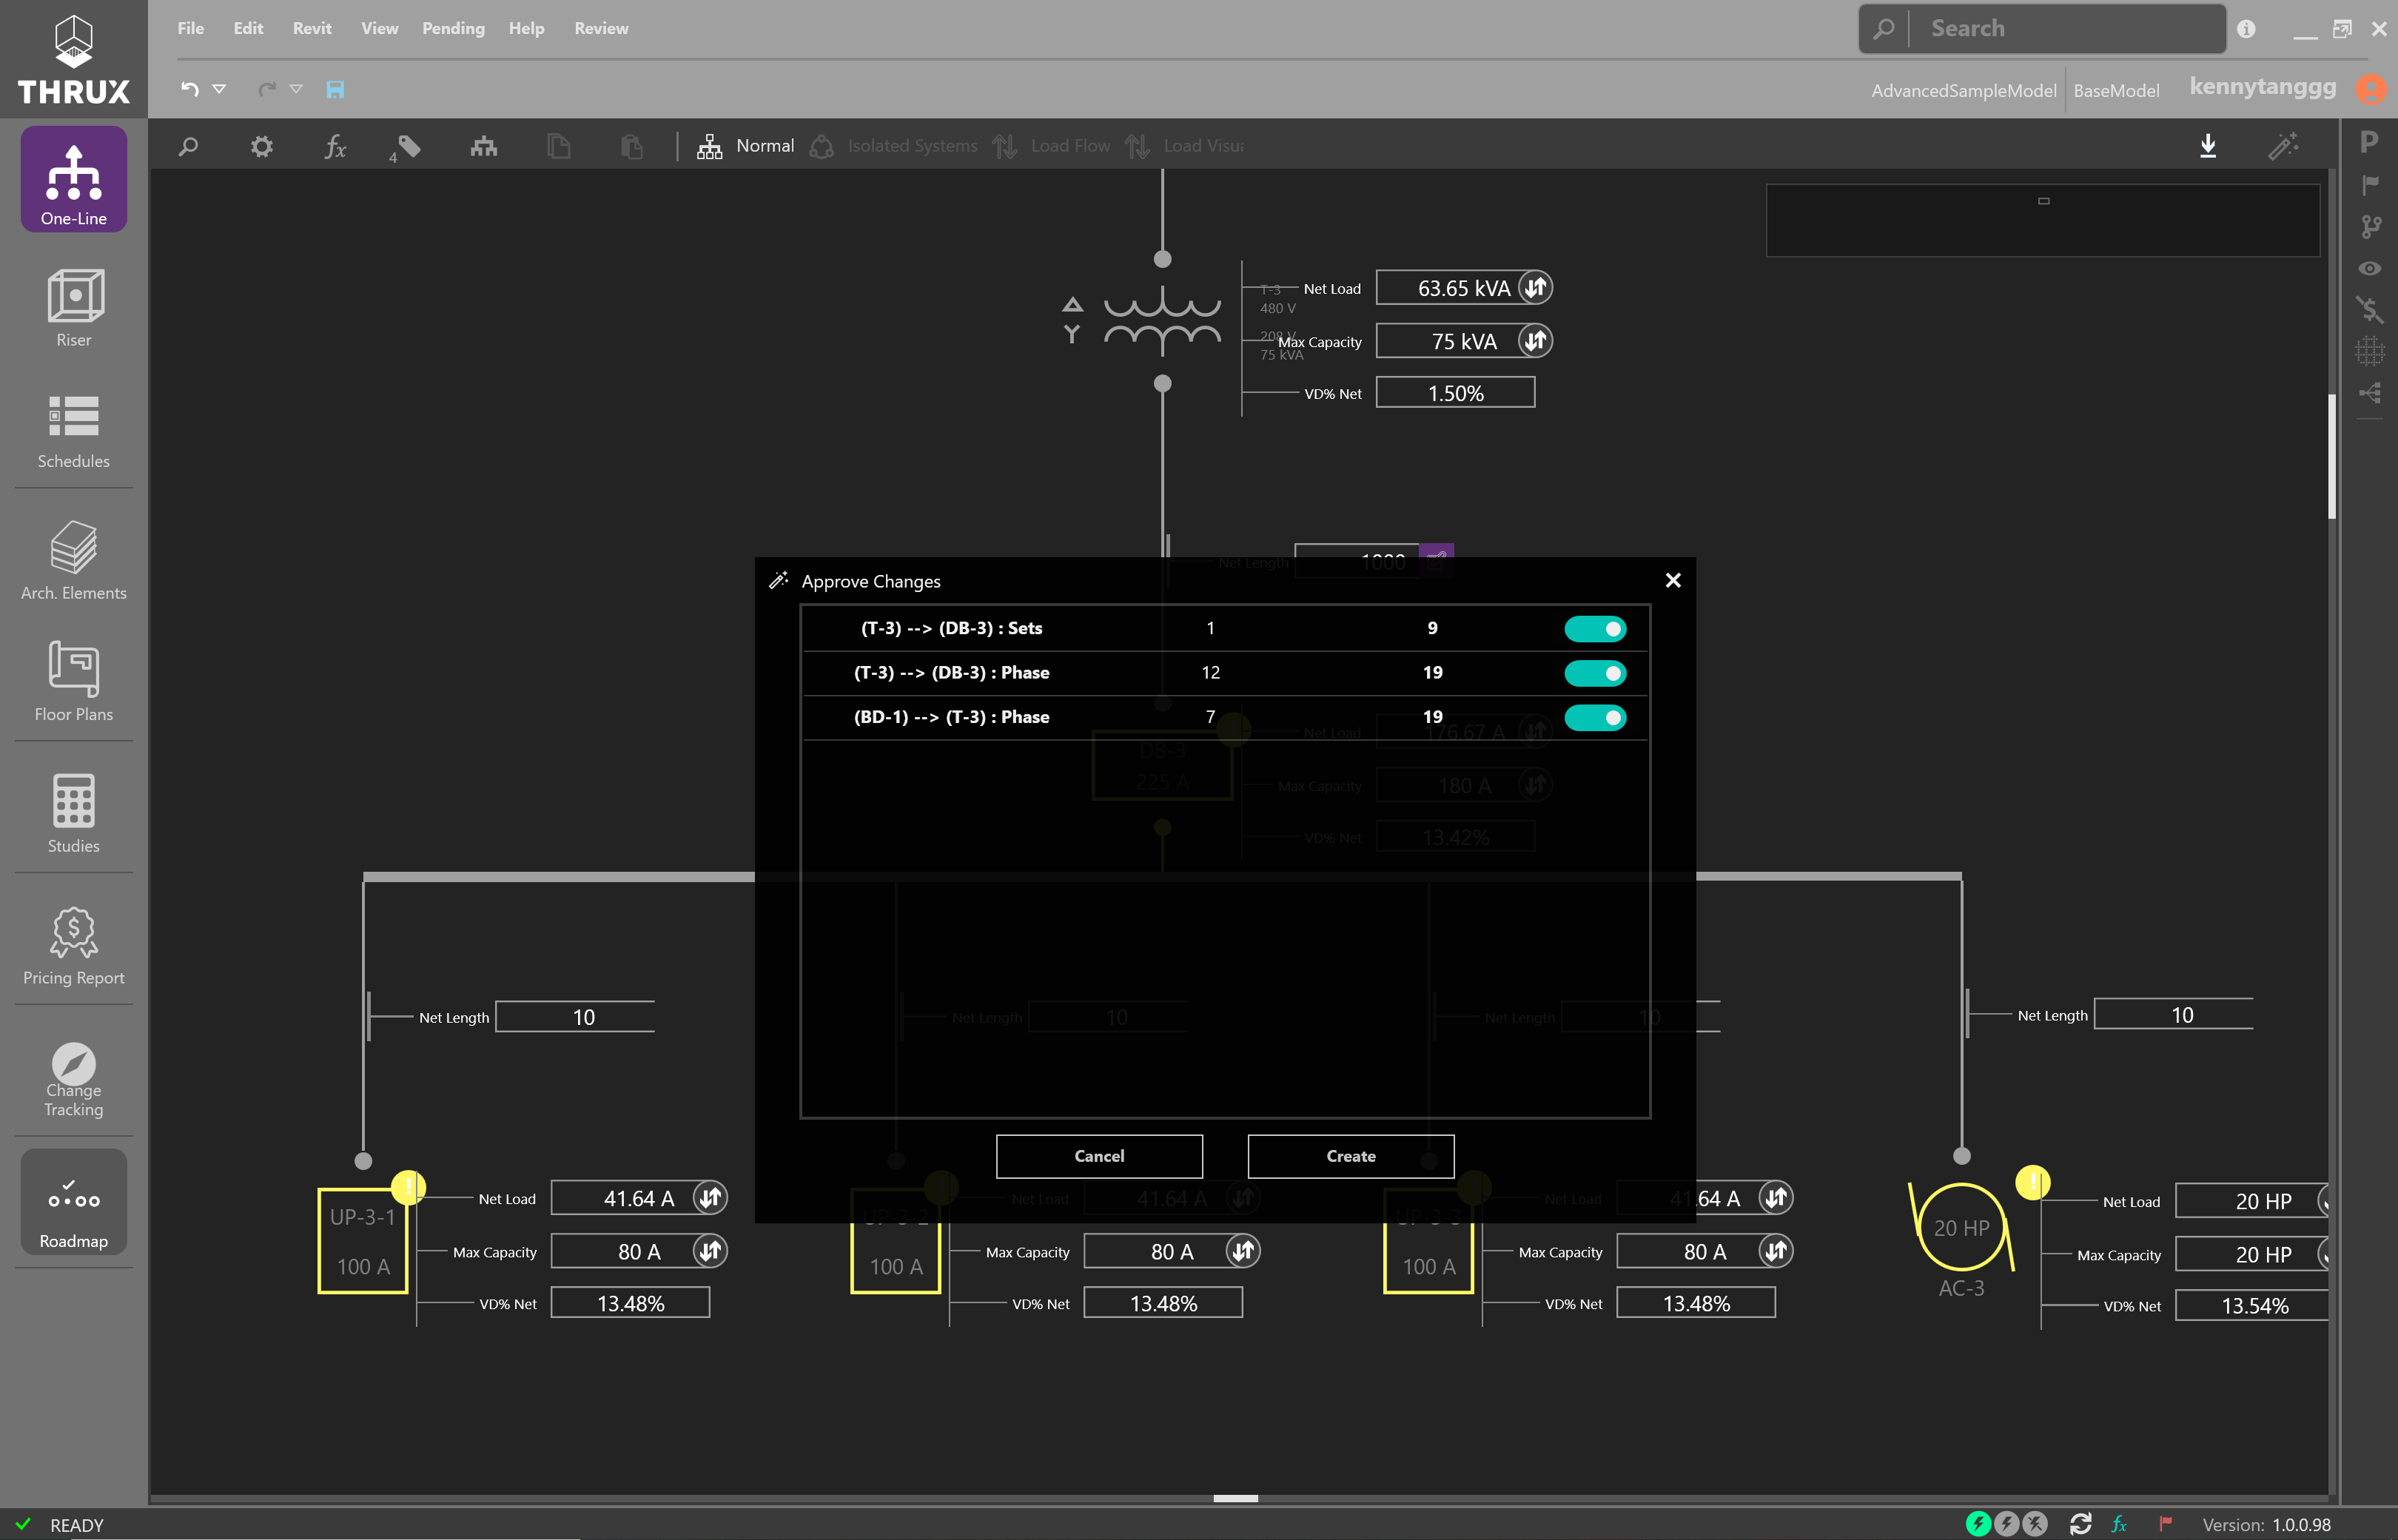Open the Roadmap panel
Screen dimensions: 2398x1540
tap(73, 1201)
